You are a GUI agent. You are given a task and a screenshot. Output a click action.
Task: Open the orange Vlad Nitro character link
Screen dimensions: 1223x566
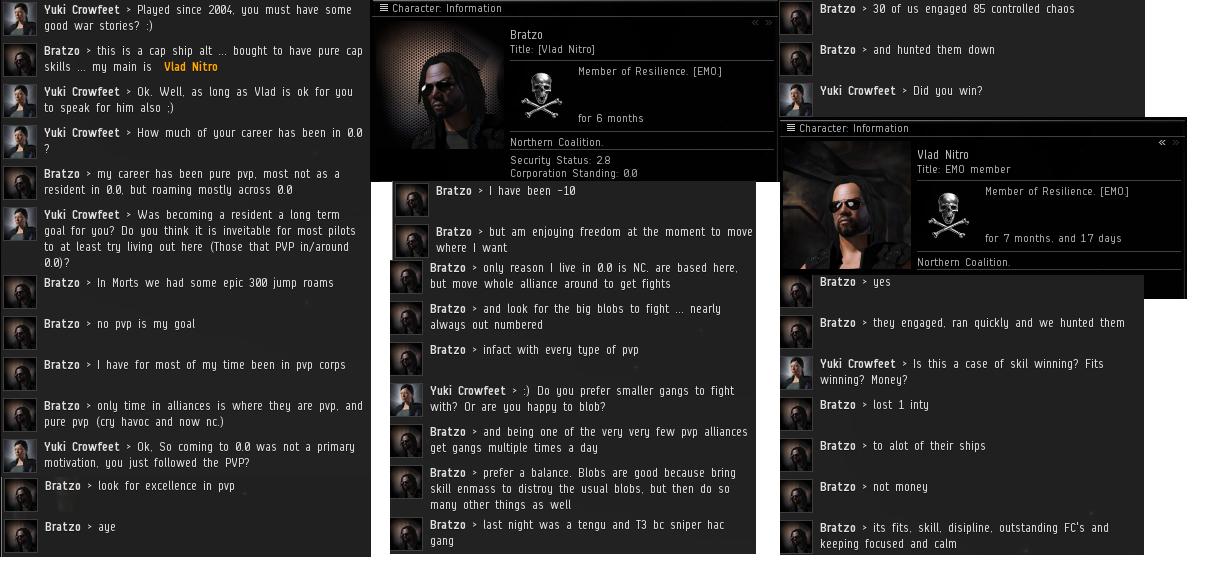click(190, 67)
